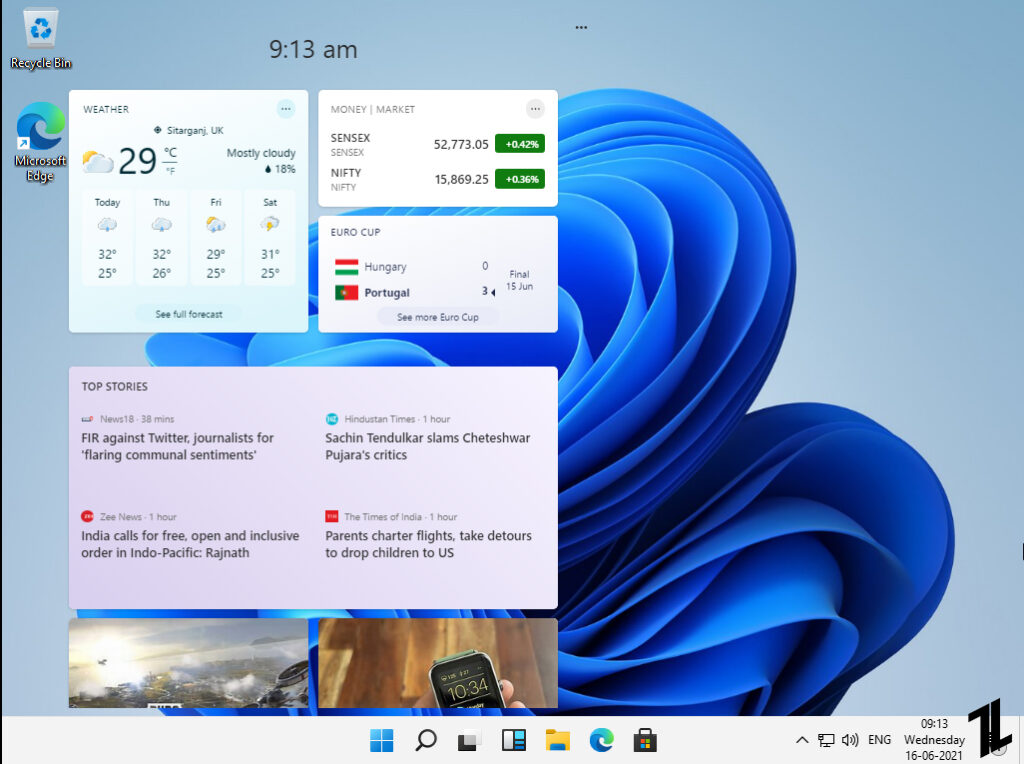Open India calls for free Indo-Pacific story
Image resolution: width=1024 pixels, height=764 pixels.
(190, 544)
